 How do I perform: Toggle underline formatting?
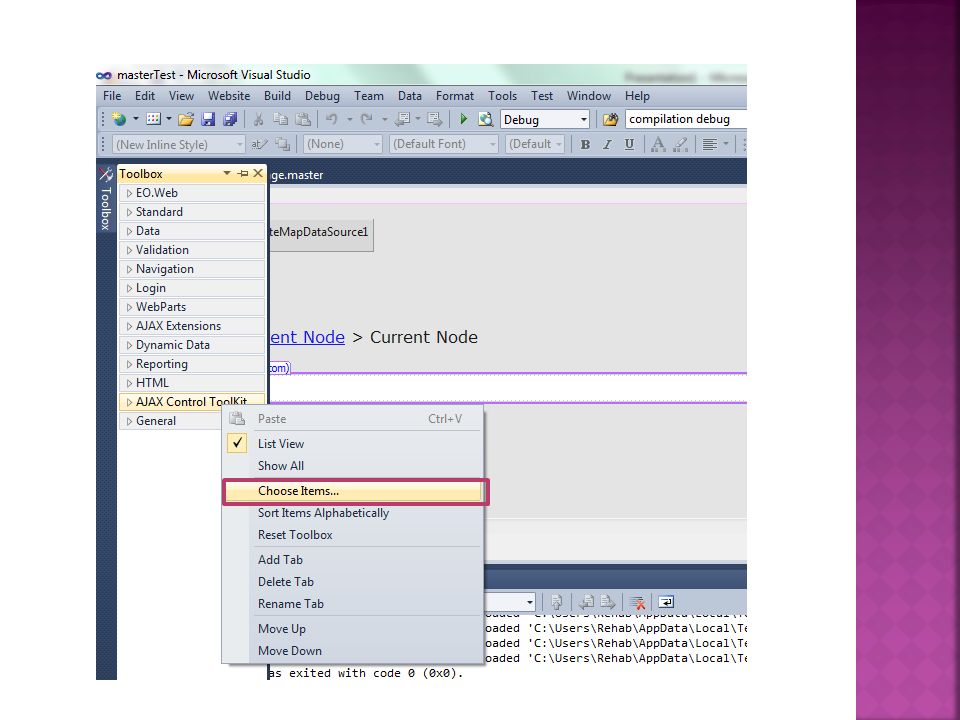[629, 144]
